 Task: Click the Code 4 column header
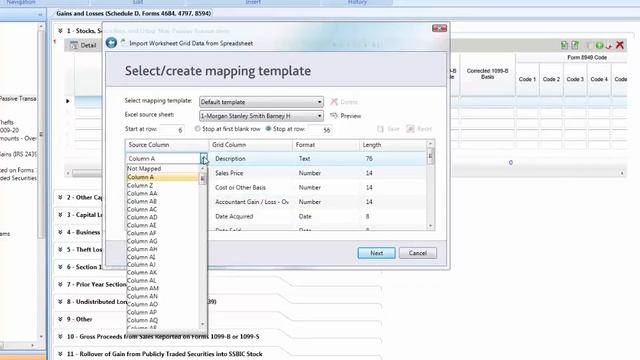pos(599,79)
